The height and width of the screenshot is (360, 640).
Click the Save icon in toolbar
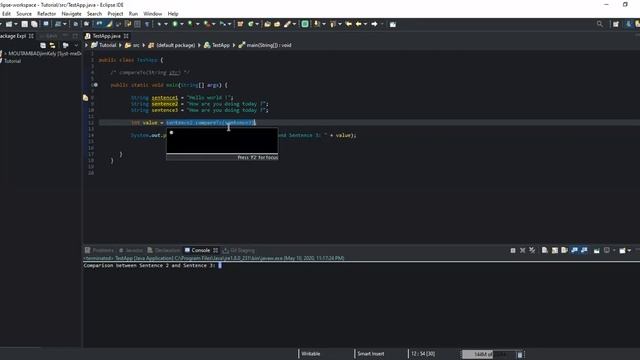point(24,24)
